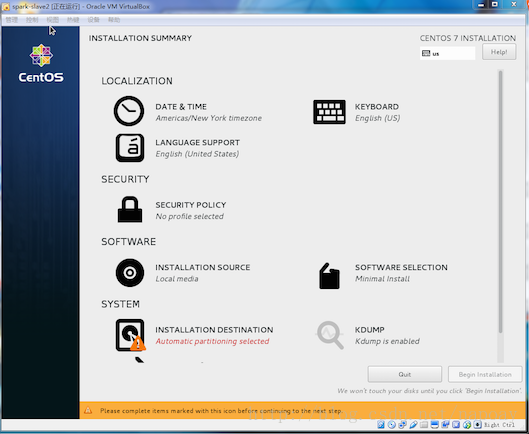Screen dimensions: 529x434
Task: Click the warning triangle in orange bar
Action: point(88,410)
